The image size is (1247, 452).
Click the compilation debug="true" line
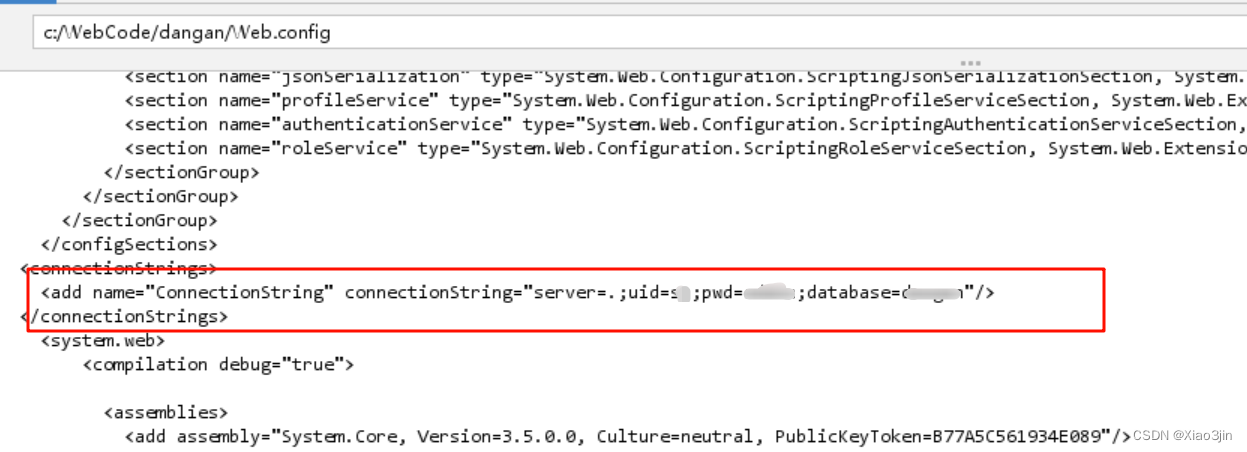(x=218, y=364)
